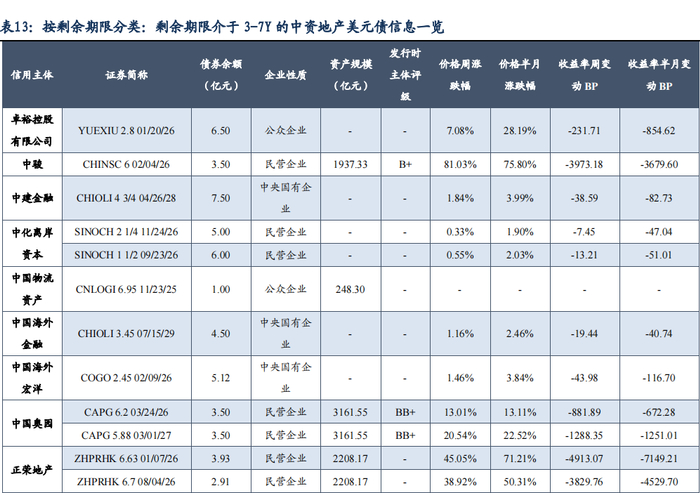
Task: Select the -4913.07 yield change value
Action: [x=584, y=459]
